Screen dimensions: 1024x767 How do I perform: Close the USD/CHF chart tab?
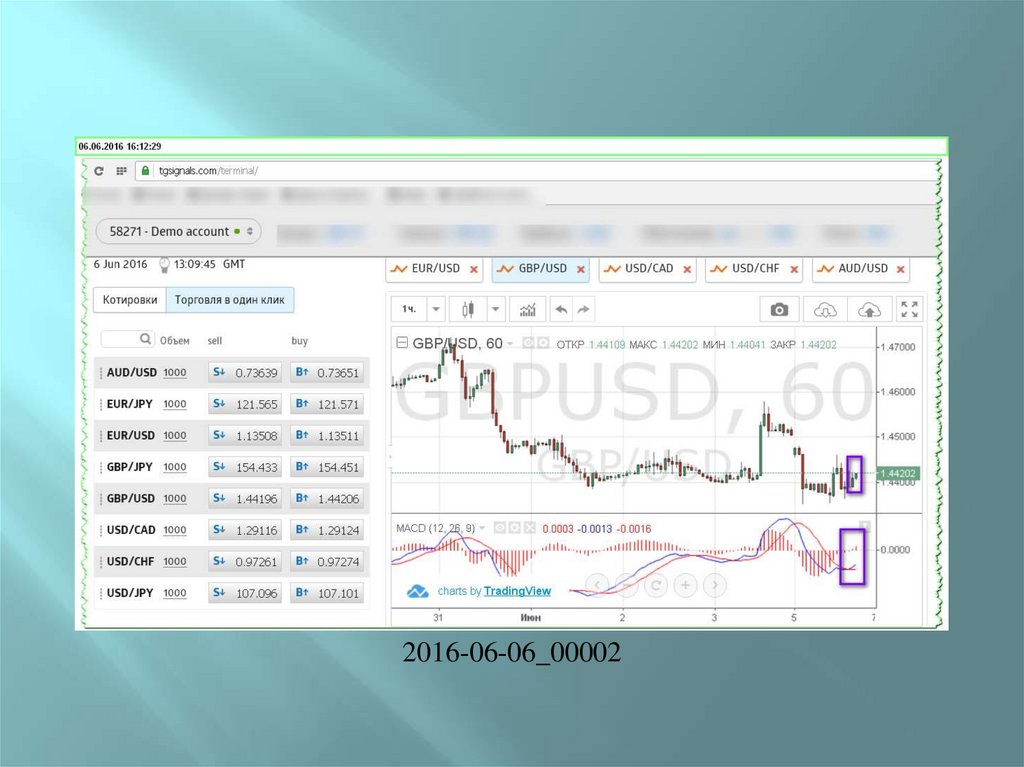(x=794, y=269)
